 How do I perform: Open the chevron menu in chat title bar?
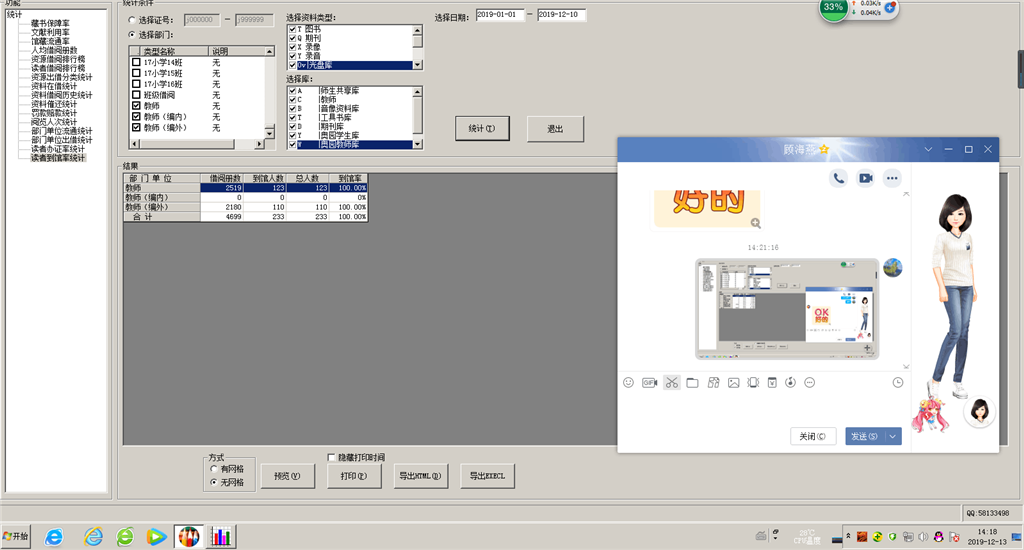point(928,150)
